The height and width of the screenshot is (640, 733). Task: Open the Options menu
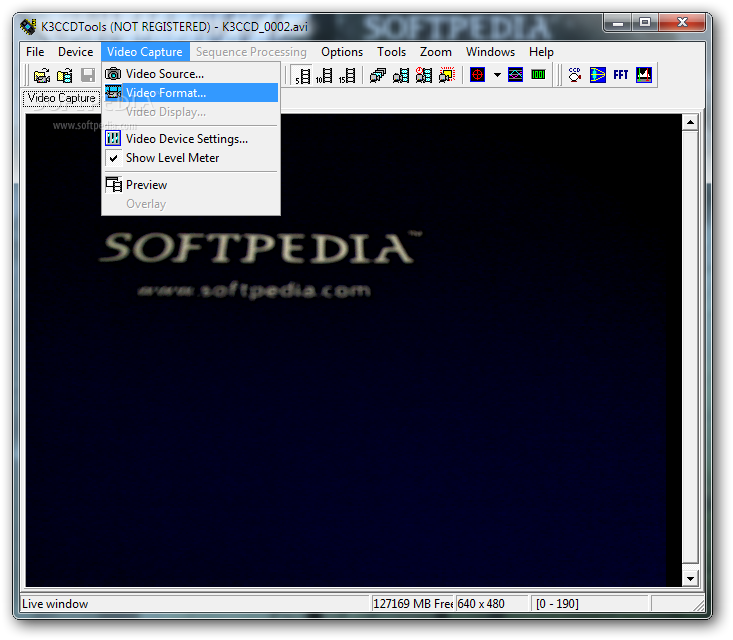tap(342, 52)
